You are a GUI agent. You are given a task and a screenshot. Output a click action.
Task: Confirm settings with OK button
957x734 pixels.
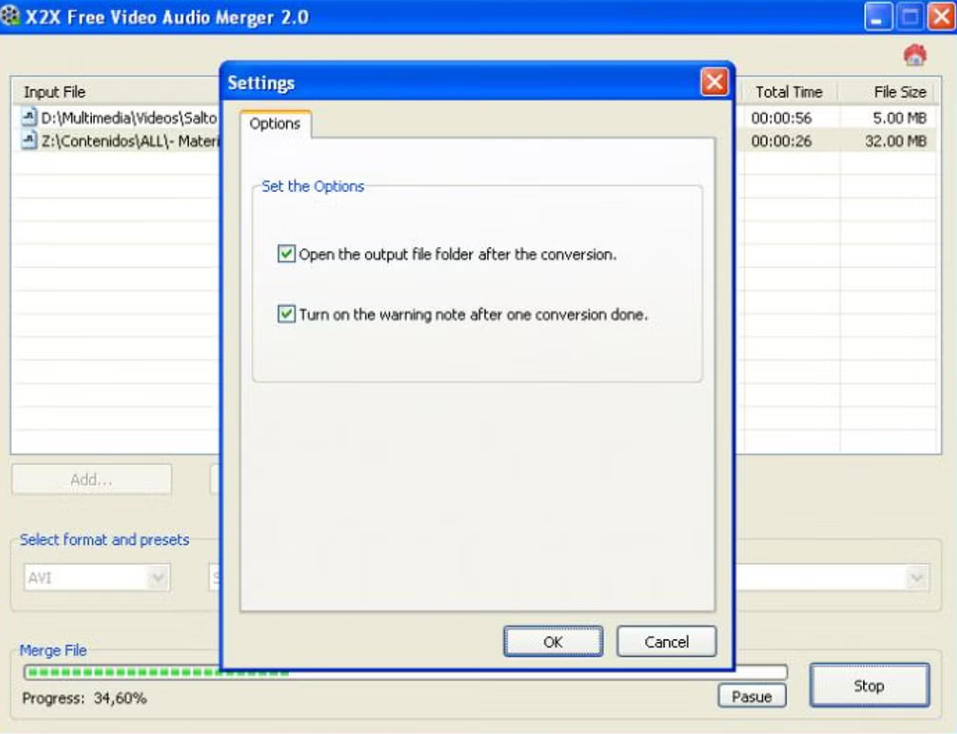pyautogui.click(x=553, y=642)
